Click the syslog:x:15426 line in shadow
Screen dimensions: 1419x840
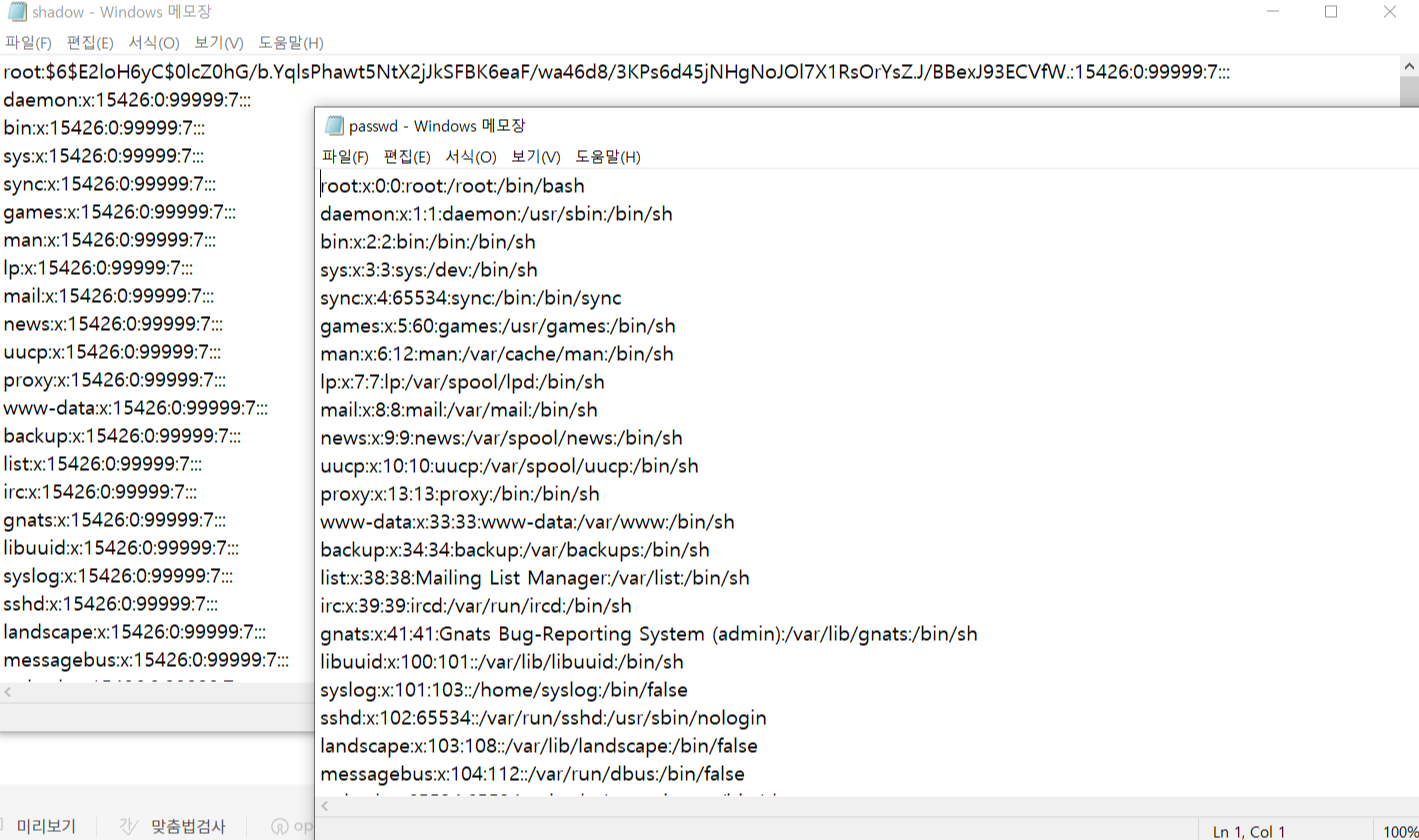[118, 576]
